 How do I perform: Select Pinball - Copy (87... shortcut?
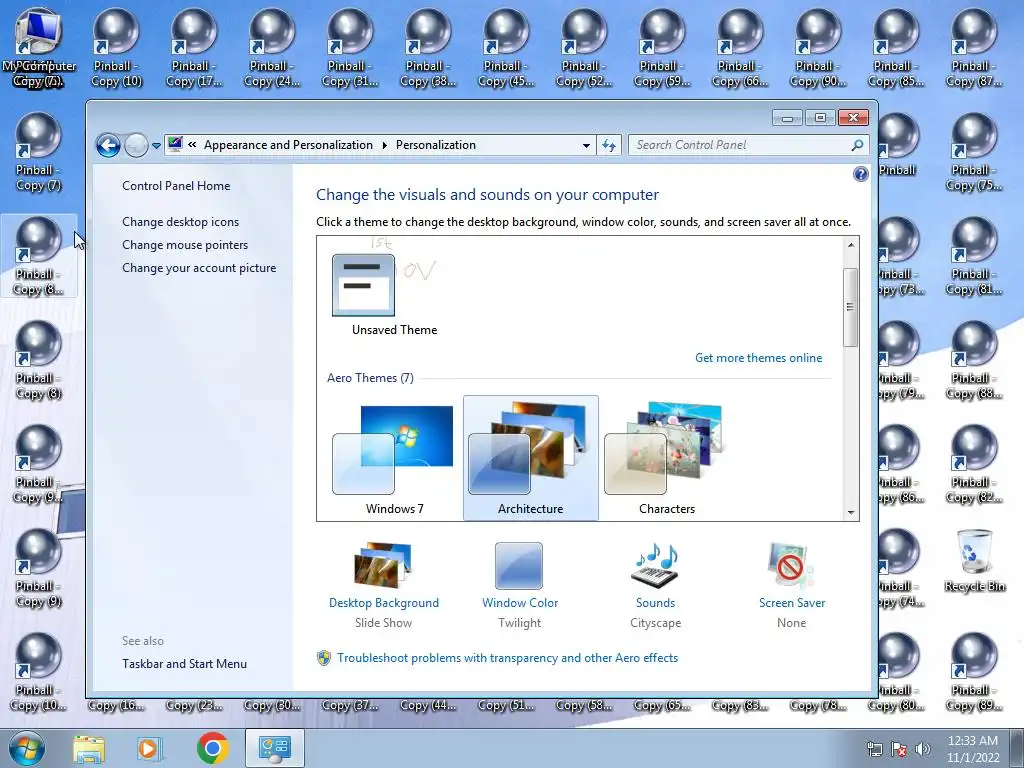(974, 47)
